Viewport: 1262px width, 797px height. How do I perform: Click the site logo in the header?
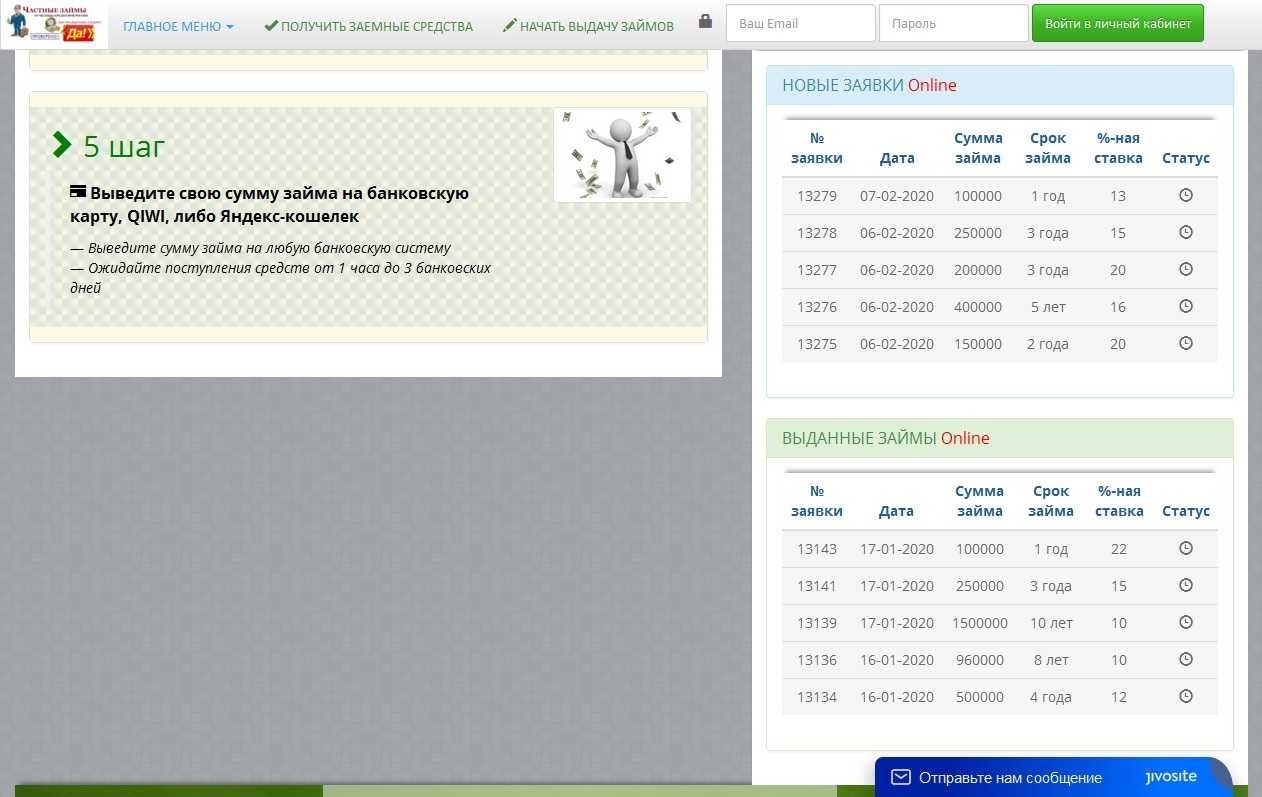tap(54, 25)
